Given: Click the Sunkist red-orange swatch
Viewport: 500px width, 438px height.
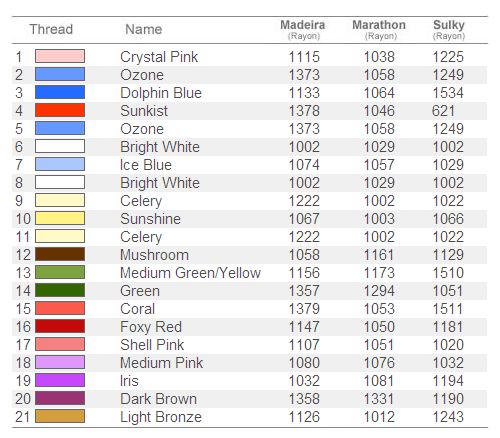Looking at the screenshot, I should point(60,110).
